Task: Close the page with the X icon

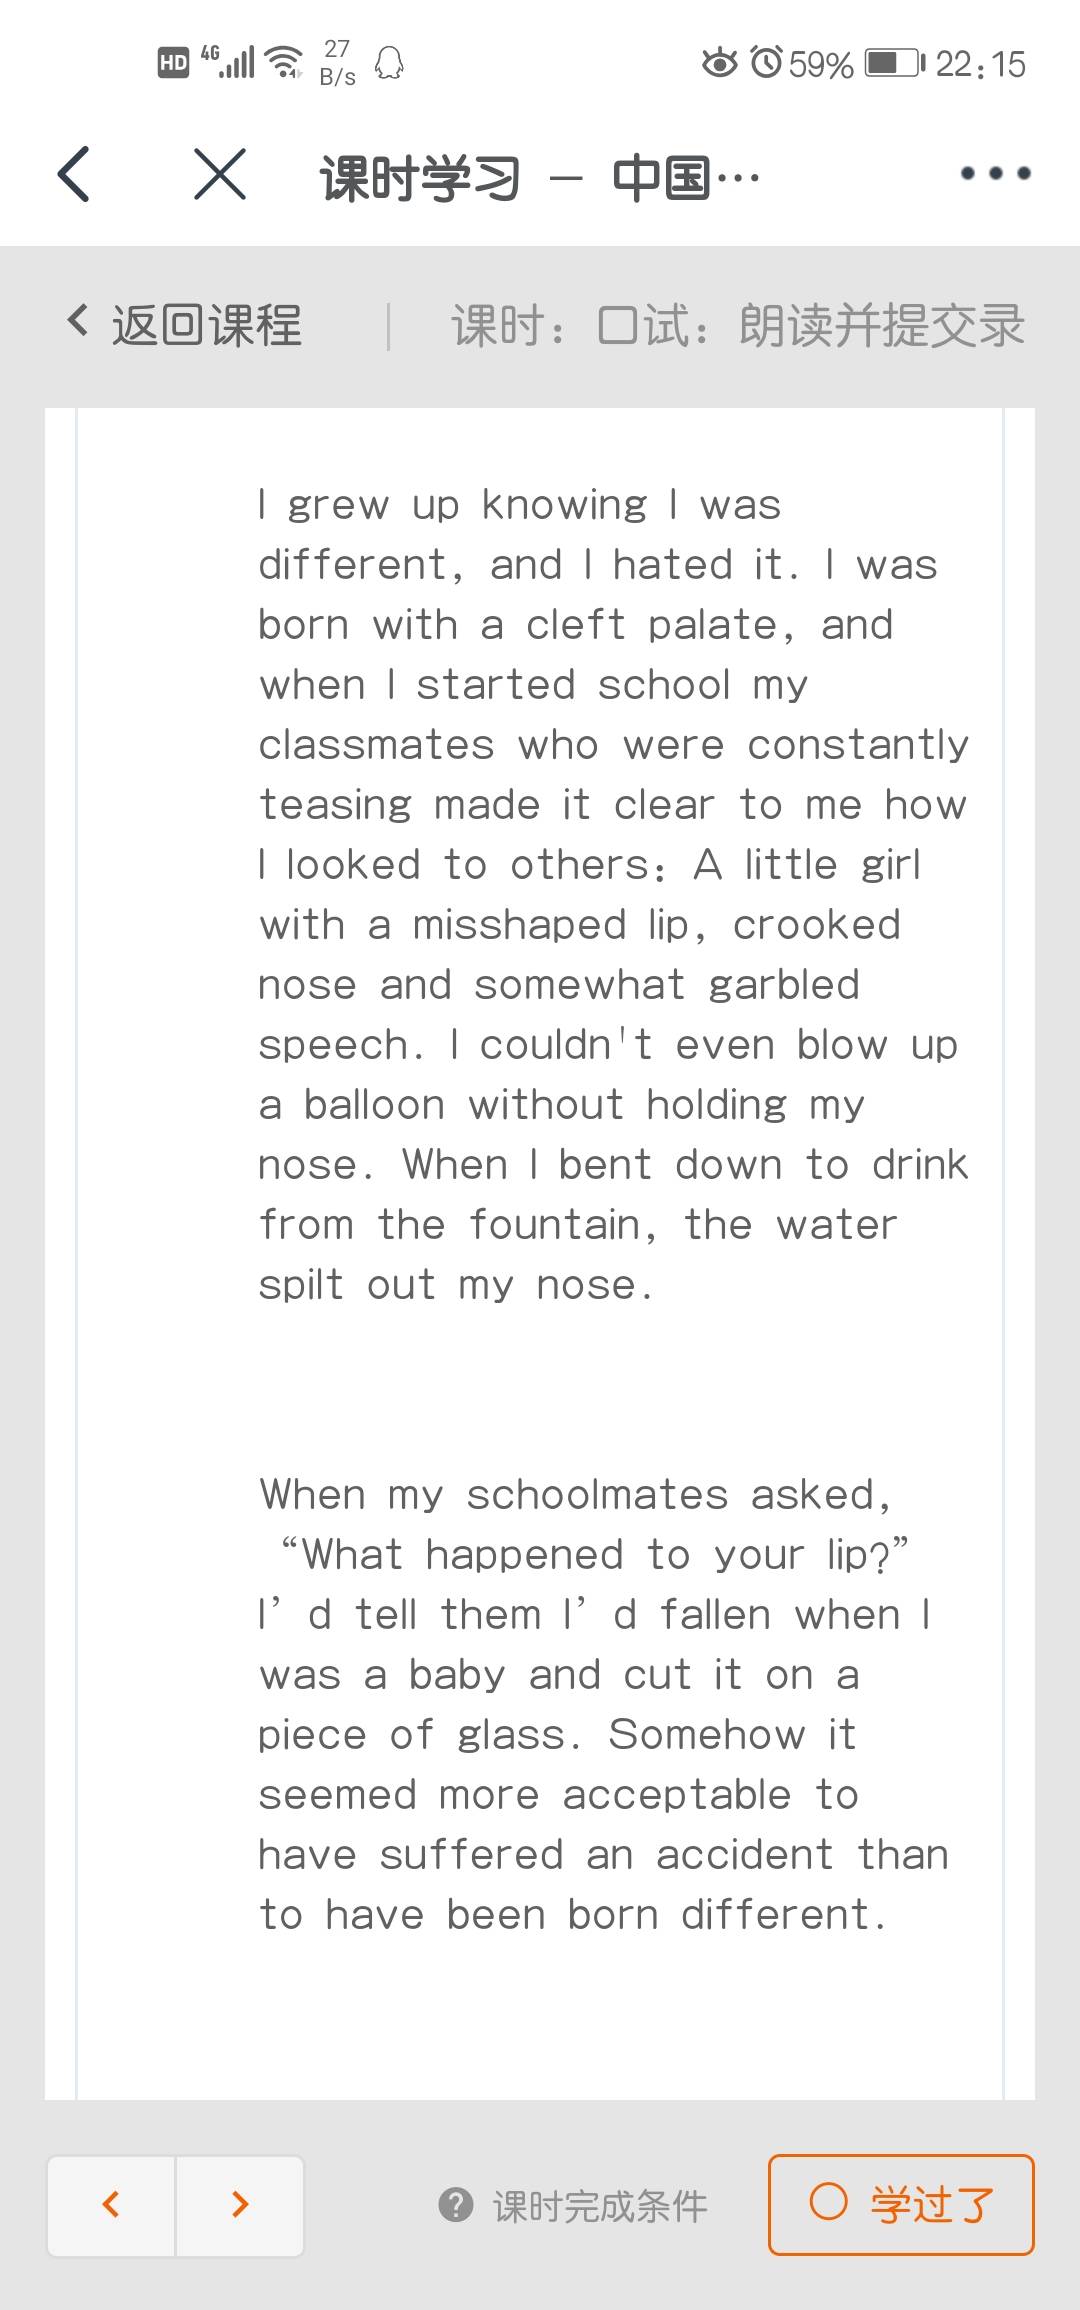Action: point(220,174)
